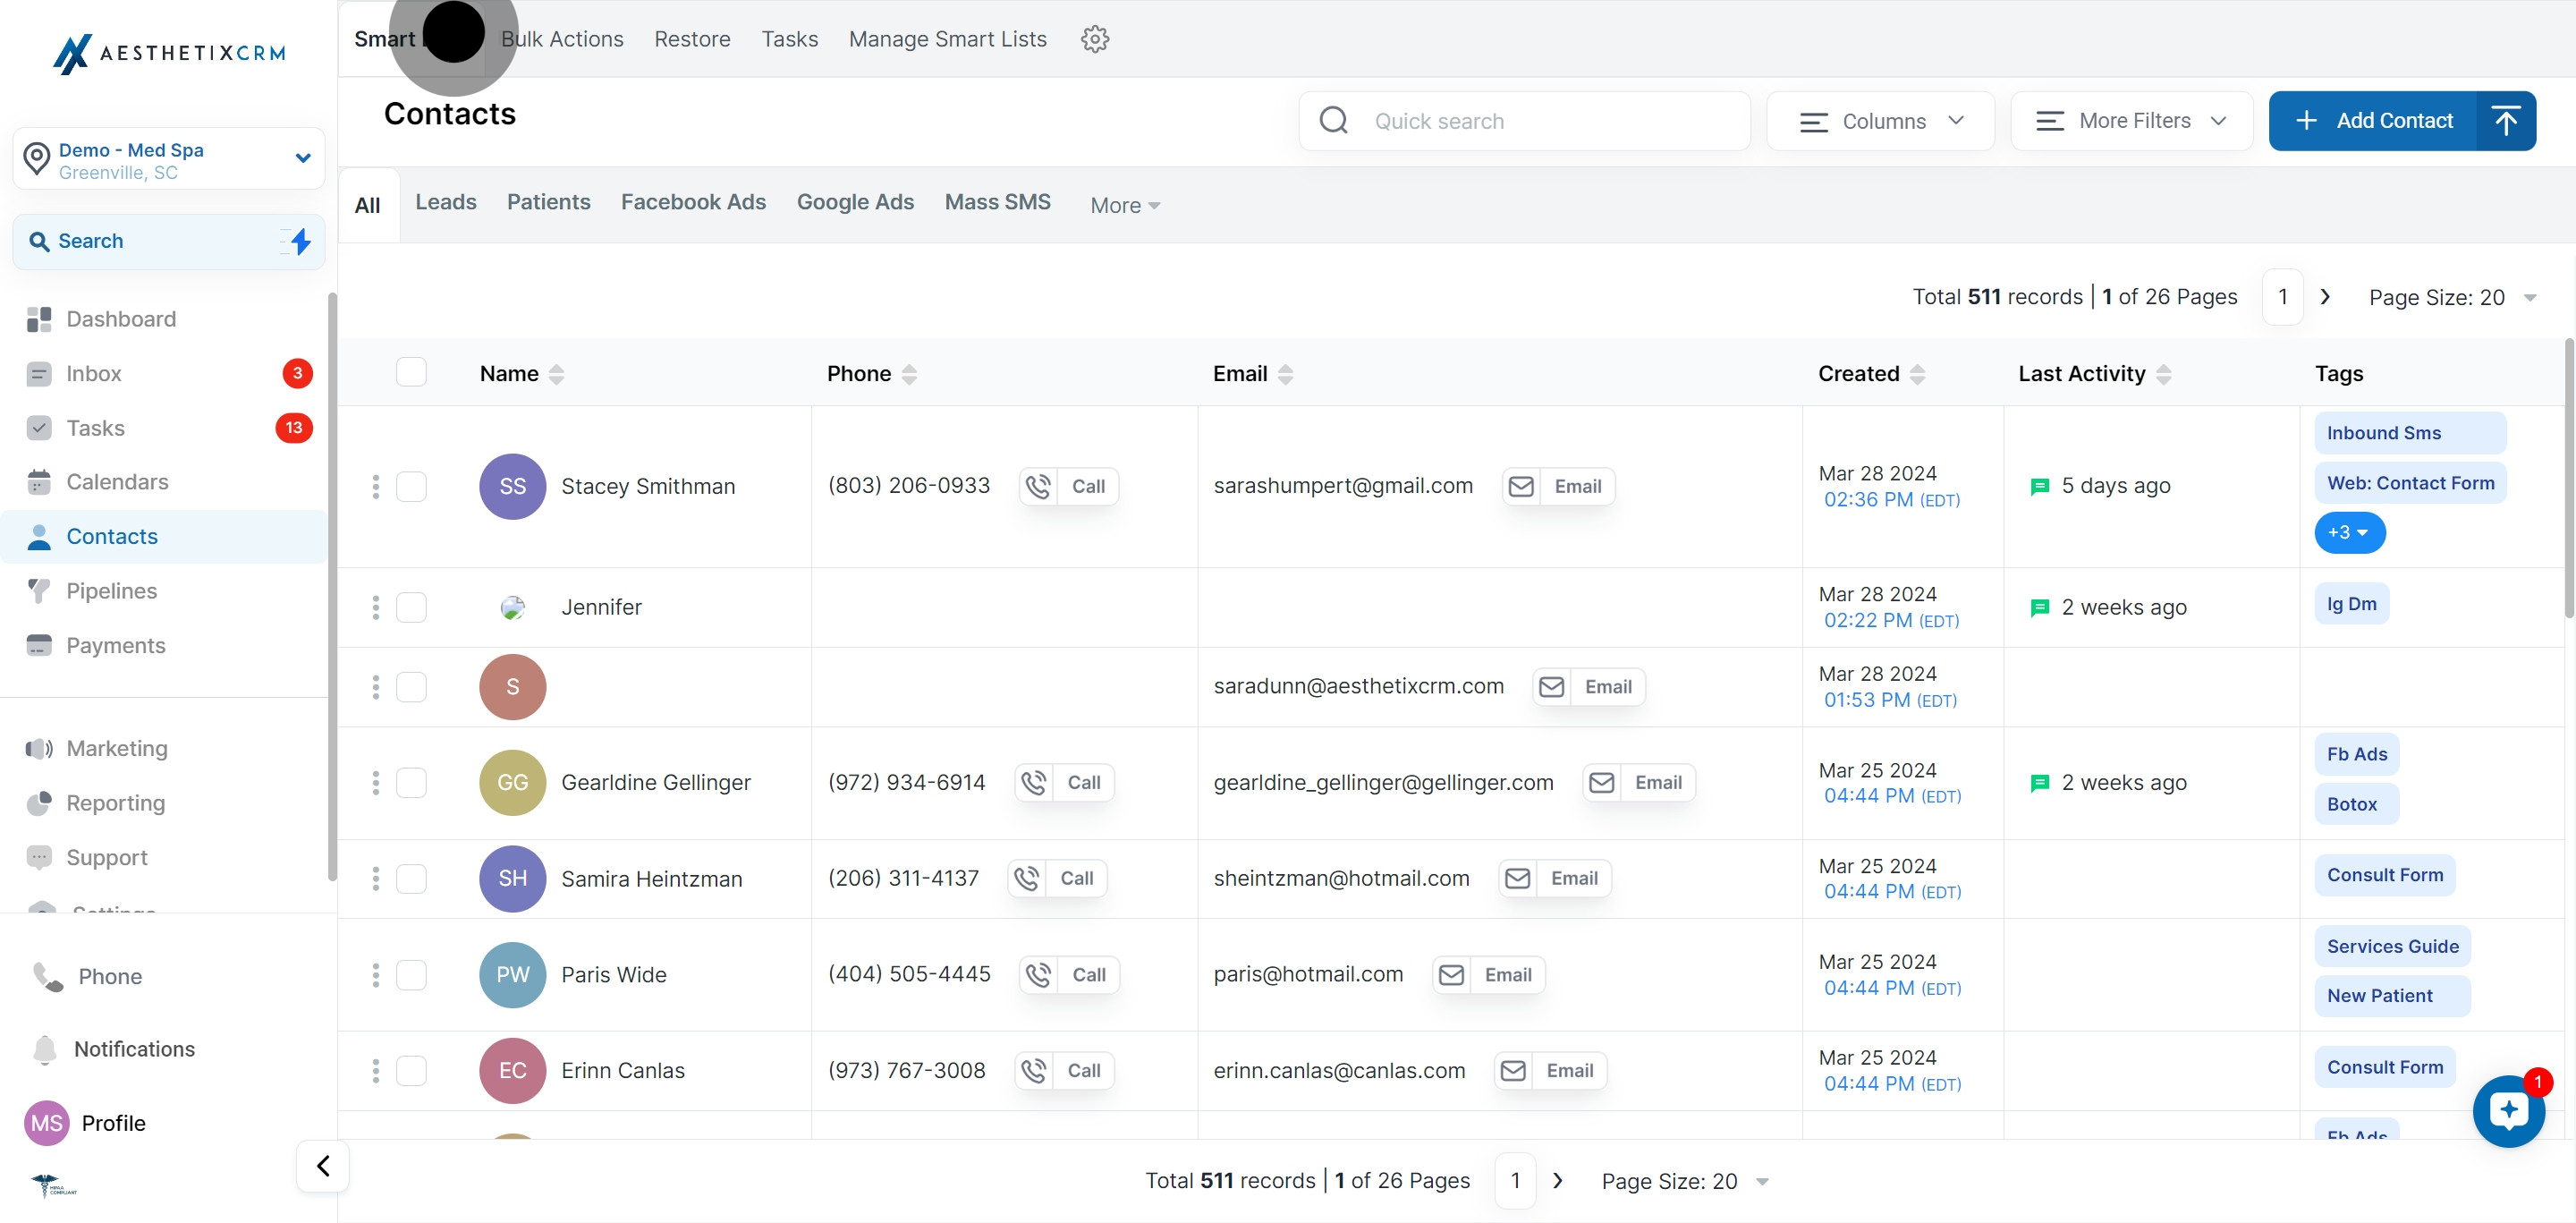Screen dimensions: 2576x1223
Task: Select Jennifer's row checkbox
Action: point(411,607)
